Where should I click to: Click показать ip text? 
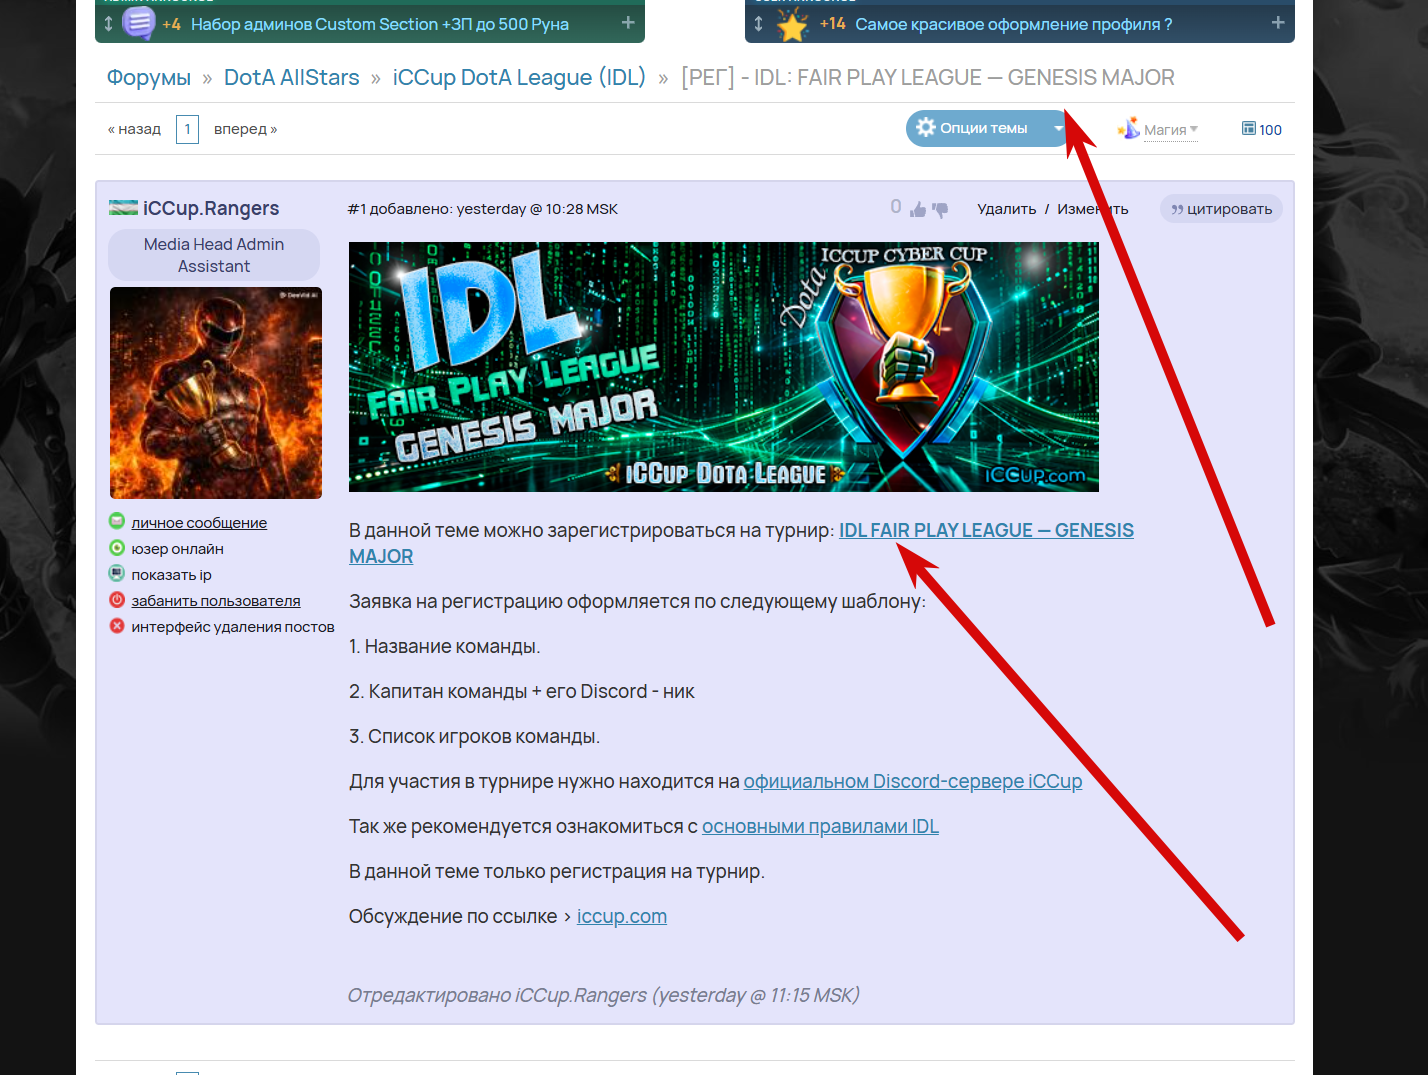click(x=171, y=575)
